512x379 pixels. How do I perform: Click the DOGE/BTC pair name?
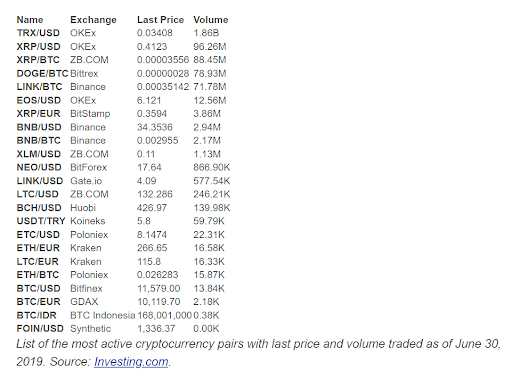pos(42,73)
